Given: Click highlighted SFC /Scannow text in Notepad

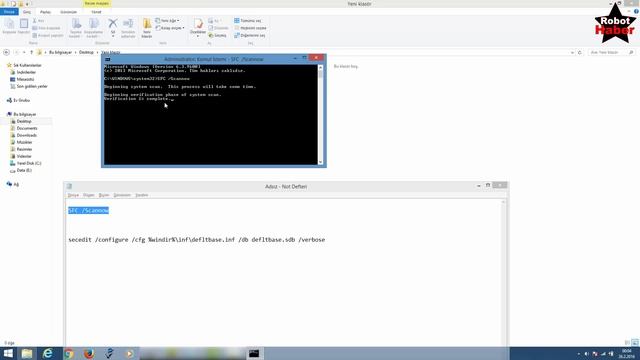Looking at the screenshot, I should [88, 210].
